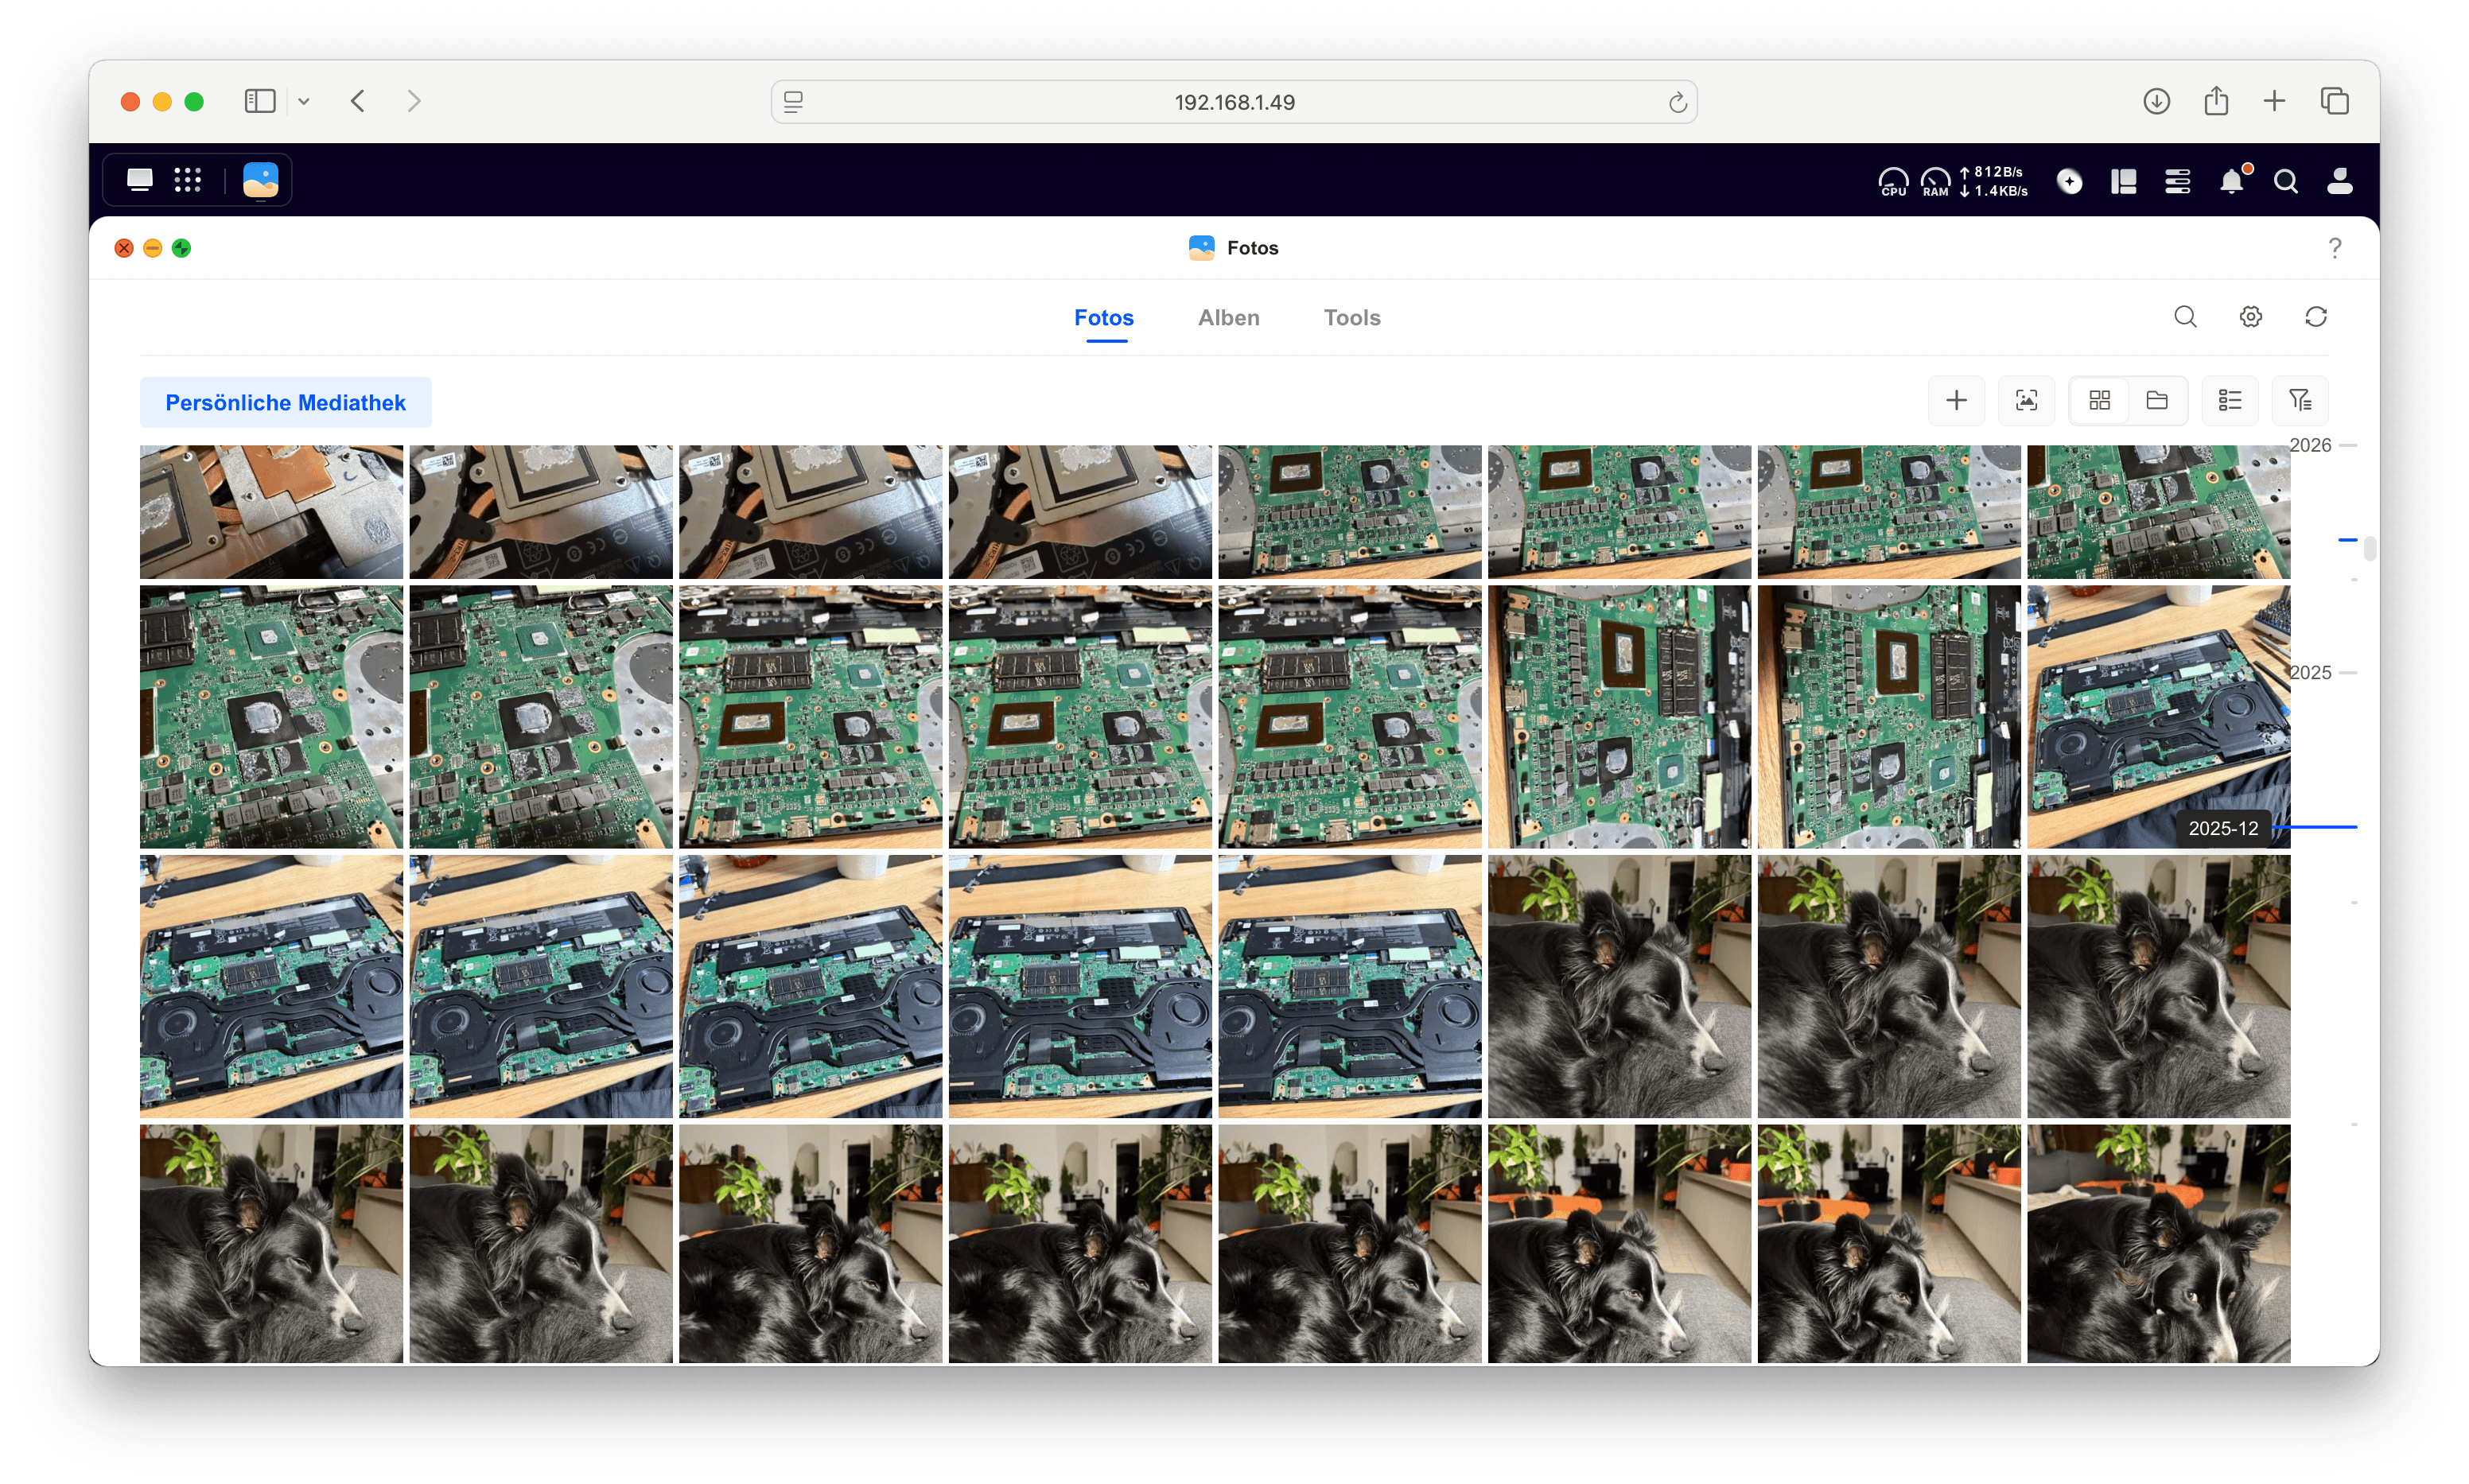
Task: Jump to 2025 on timeline scrubber
Action: tap(2309, 673)
